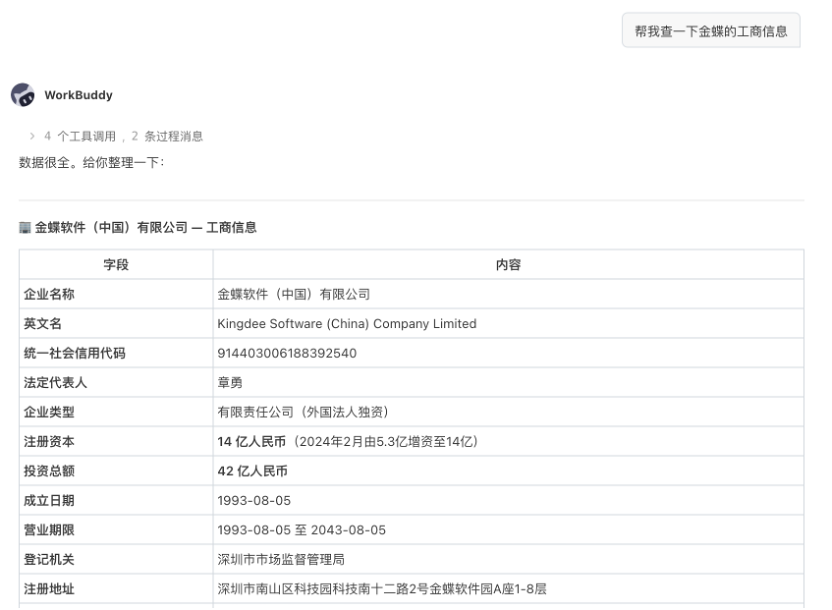The height and width of the screenshot is (610, 832).
Task: Click the company name value 金蝶软件（中国）有限公司 in table
Action: [294, 294]
